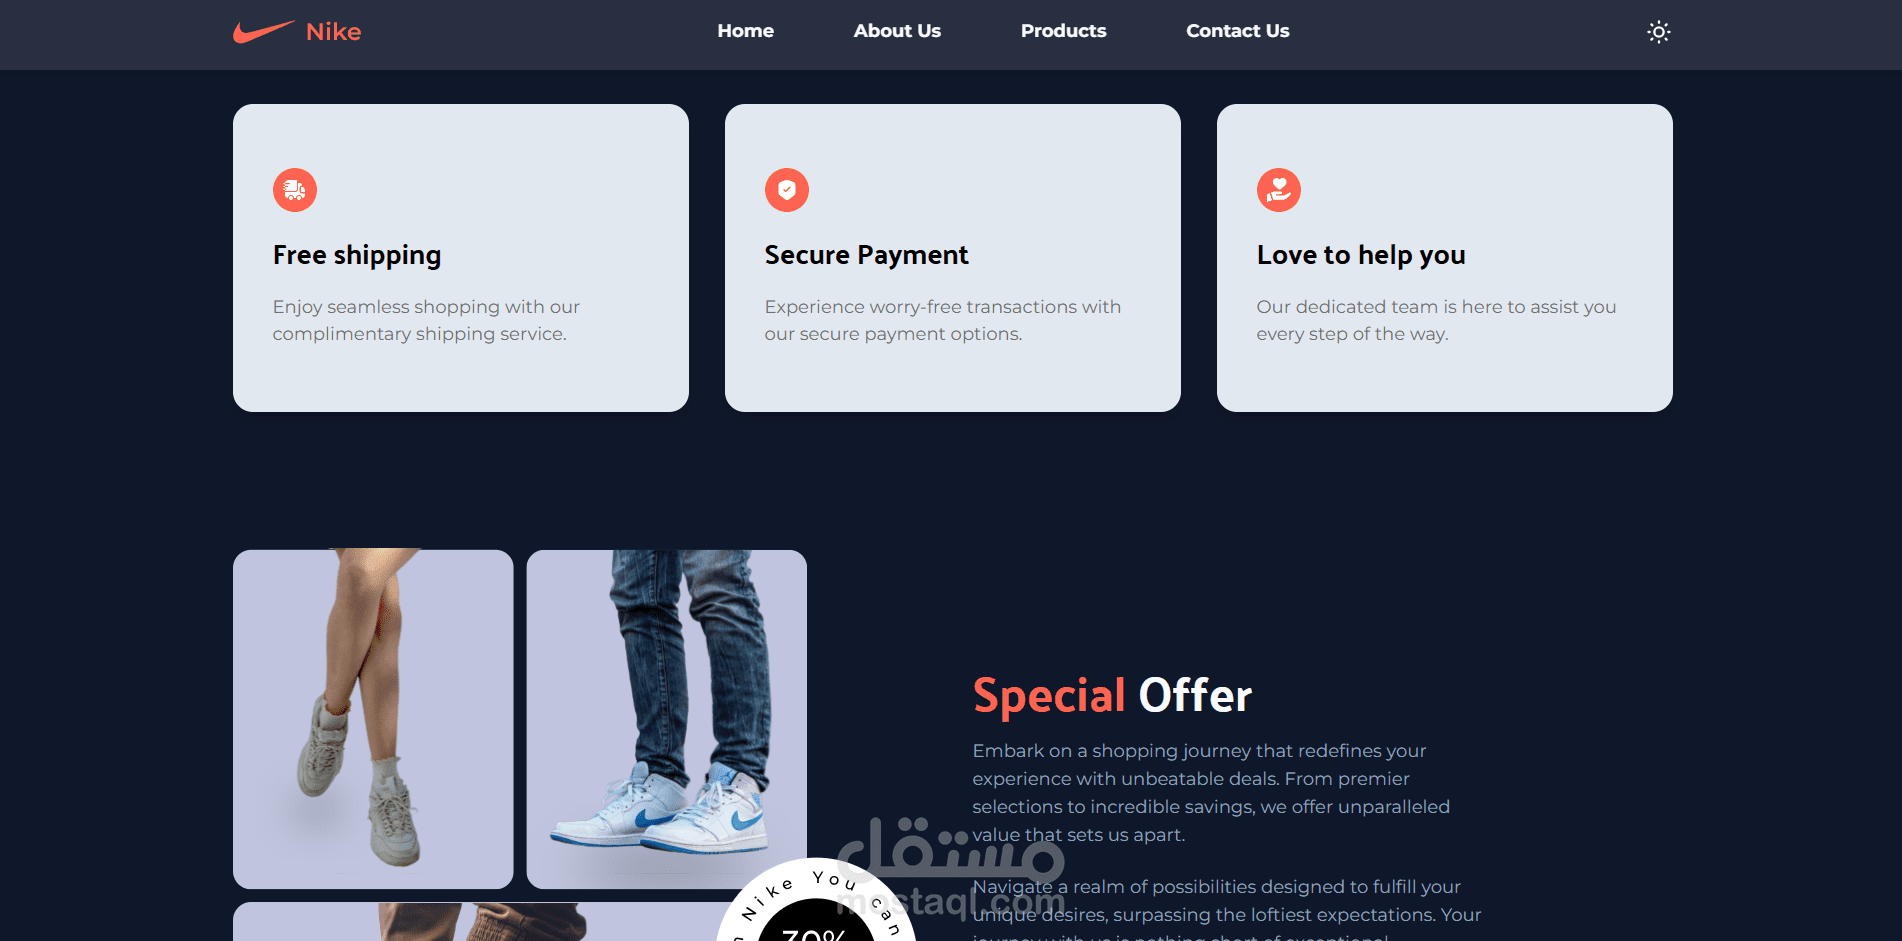Open the crossed legs sneaker image
This screenshot has width=1902, height=941.
(x=373, y=719)
